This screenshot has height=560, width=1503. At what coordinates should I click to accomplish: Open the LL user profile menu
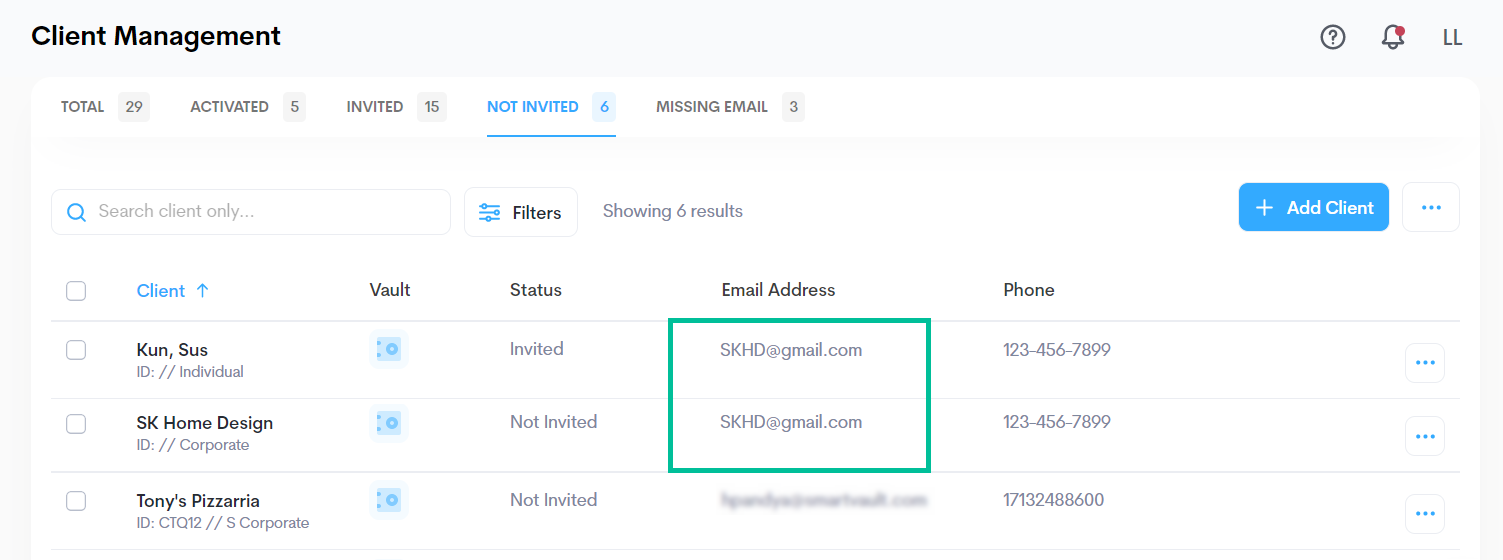[1452, 38]
